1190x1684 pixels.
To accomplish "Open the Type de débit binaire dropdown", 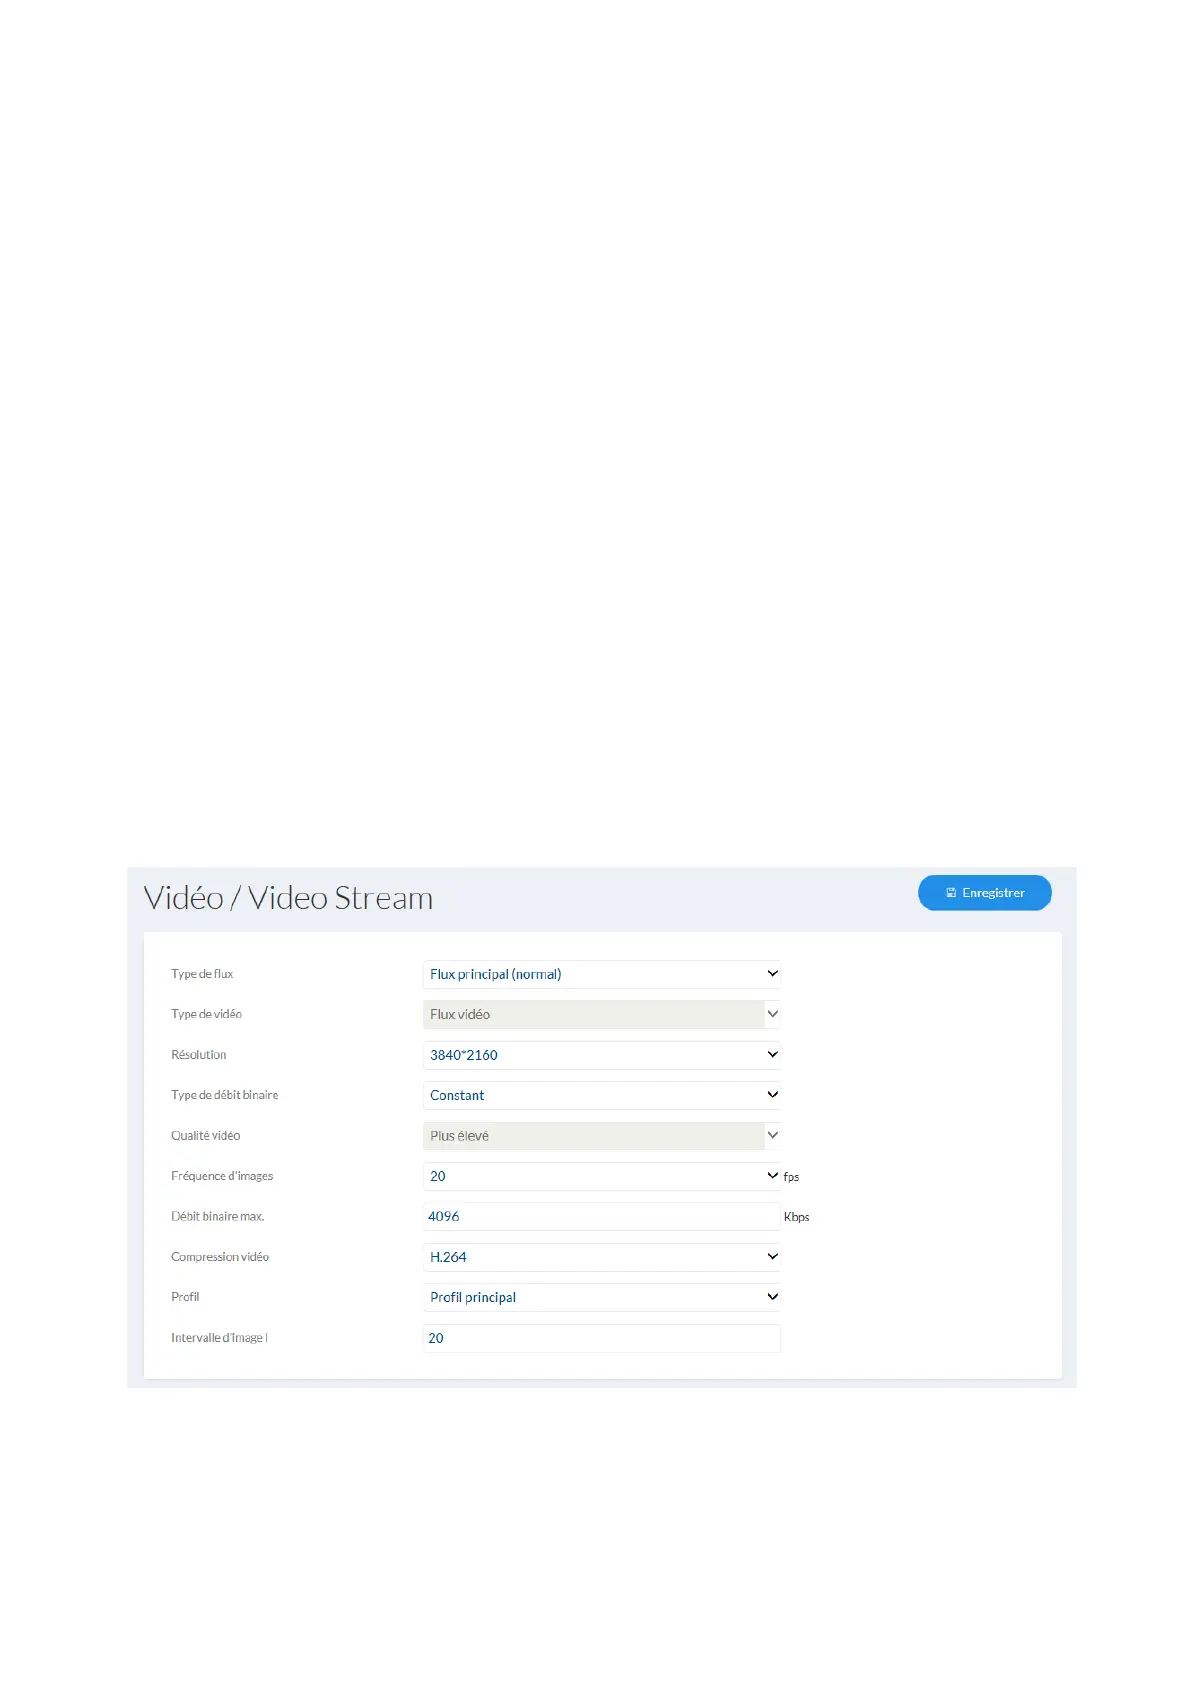I will (602, 1095).
